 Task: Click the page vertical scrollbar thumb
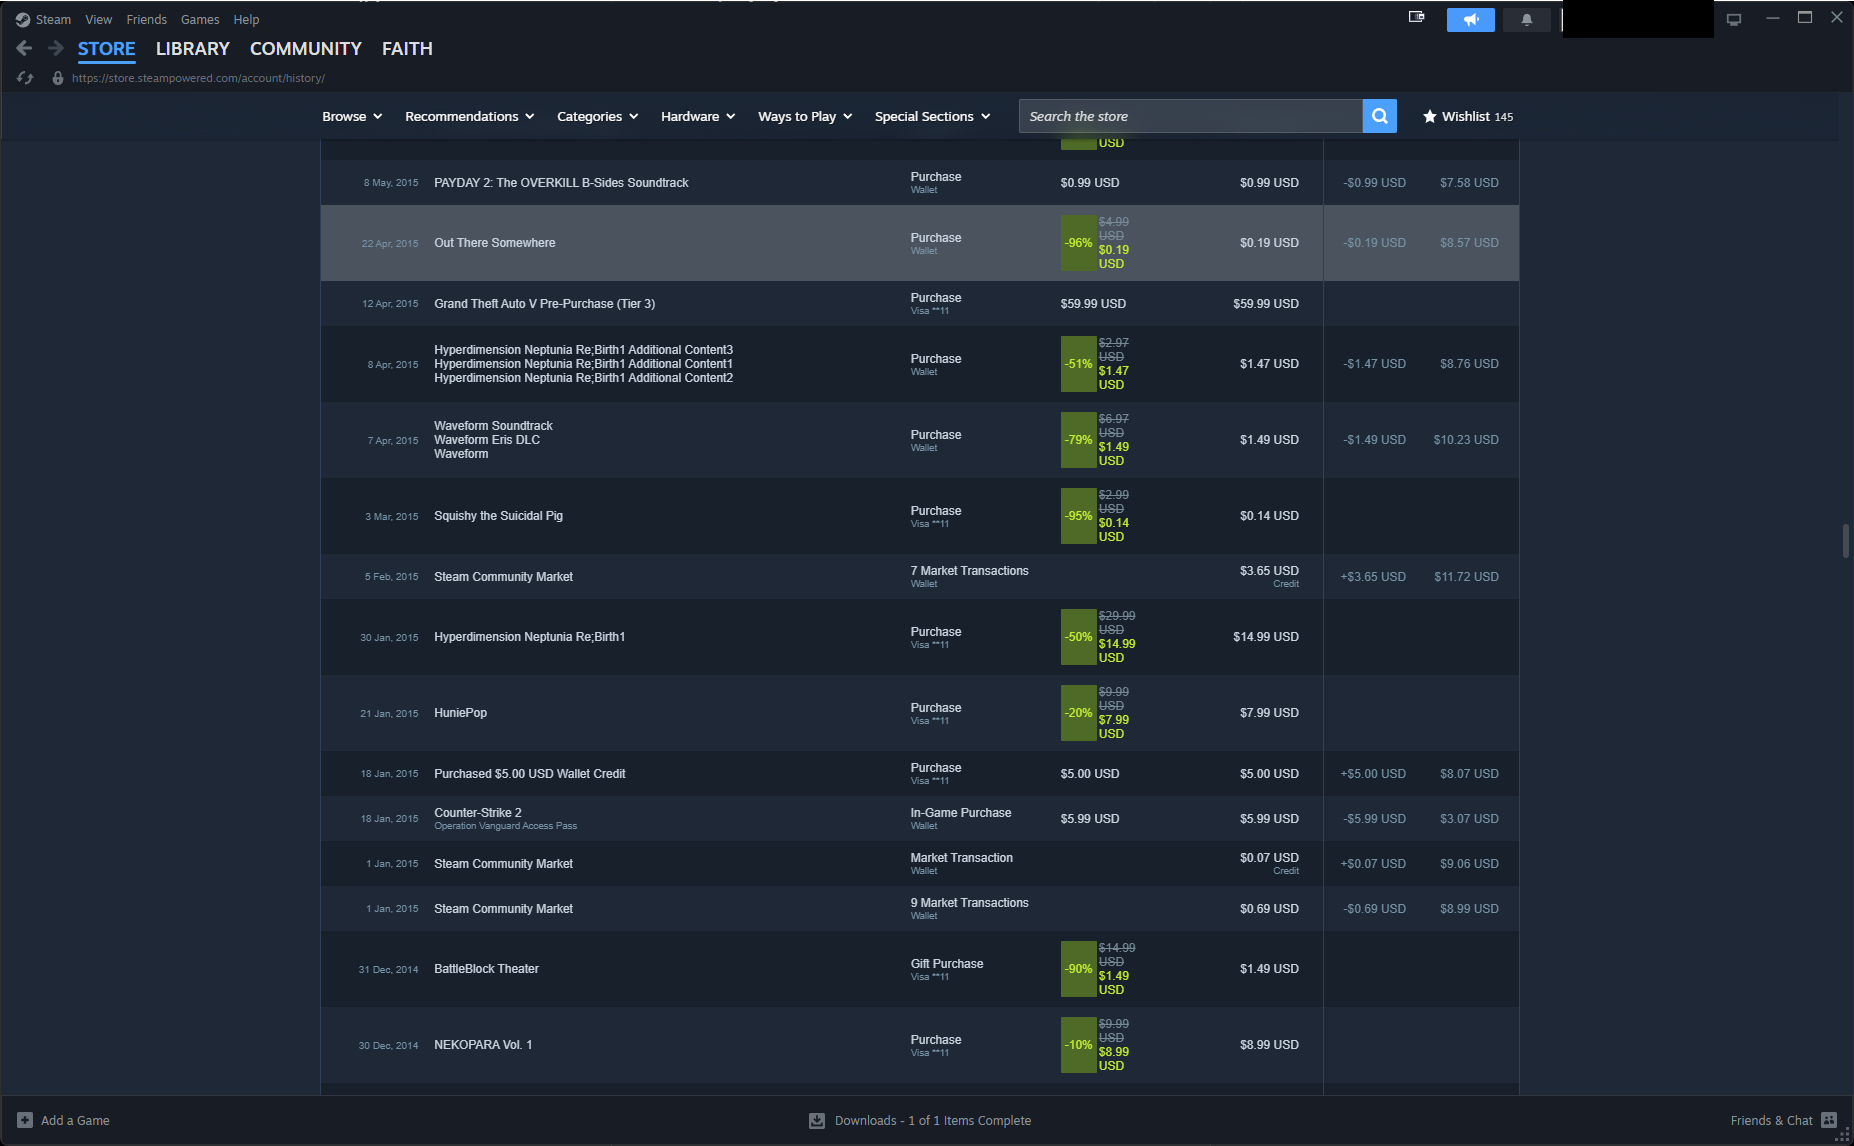point(1845,541)
